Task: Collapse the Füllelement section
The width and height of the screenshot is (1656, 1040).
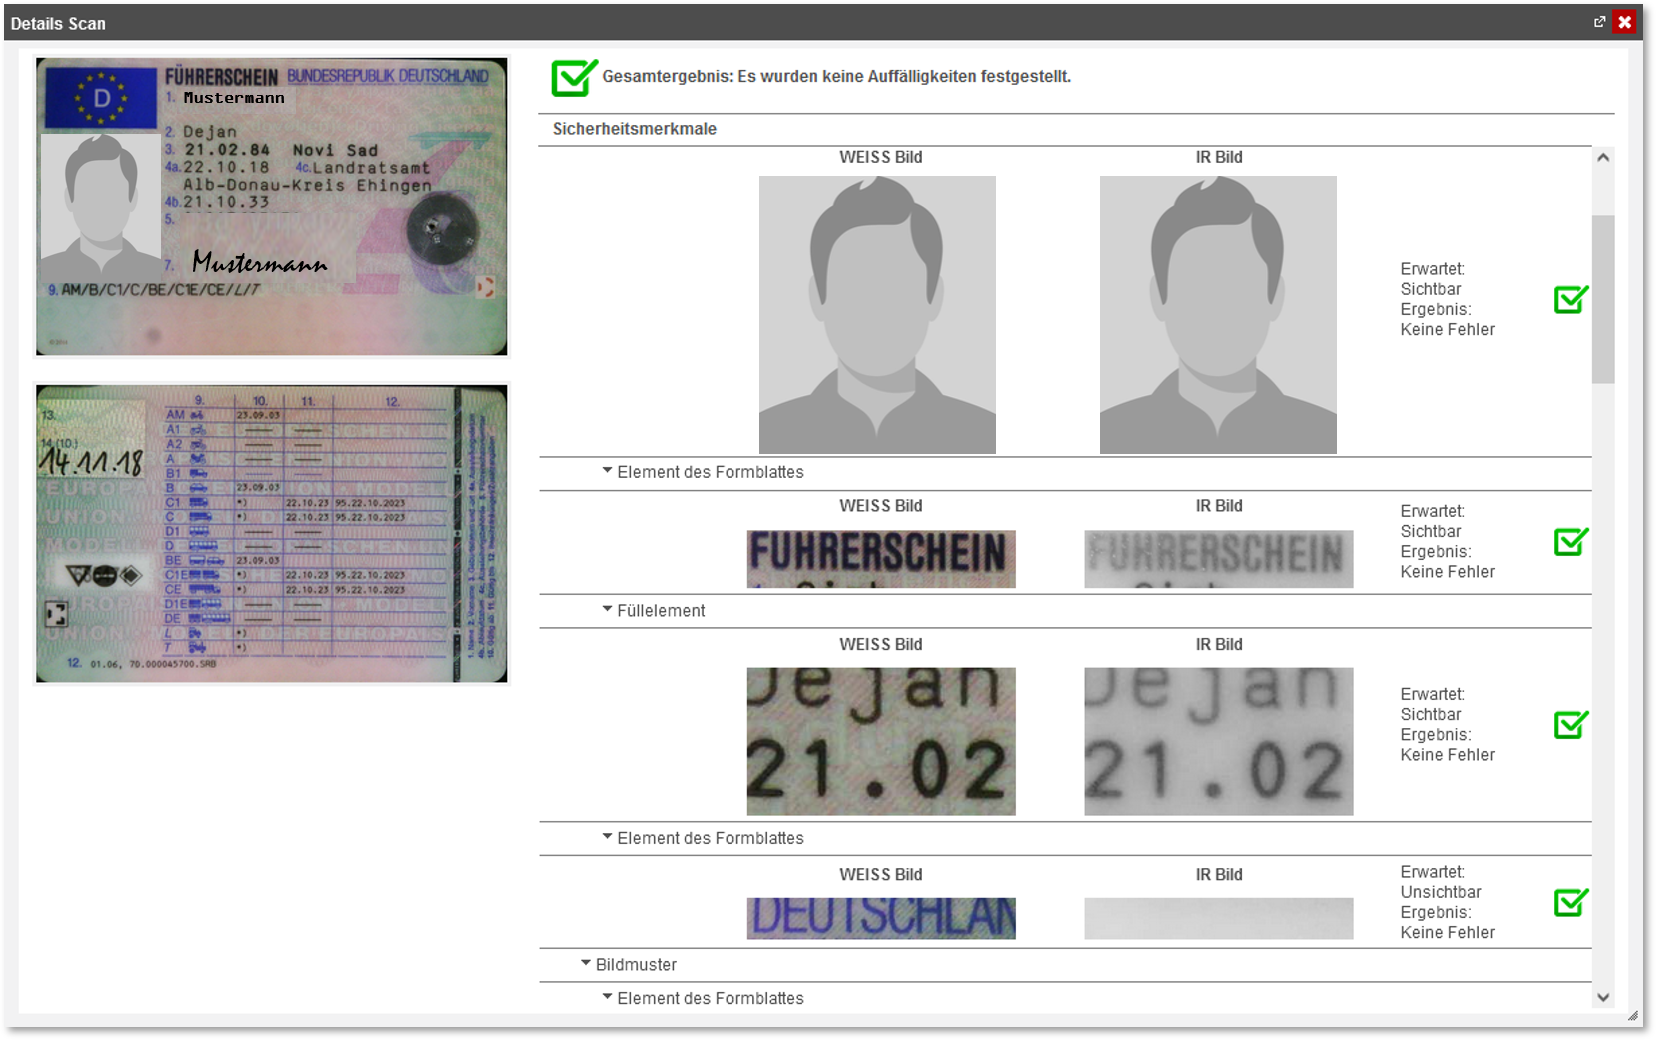Action: [x=607, y=610]
